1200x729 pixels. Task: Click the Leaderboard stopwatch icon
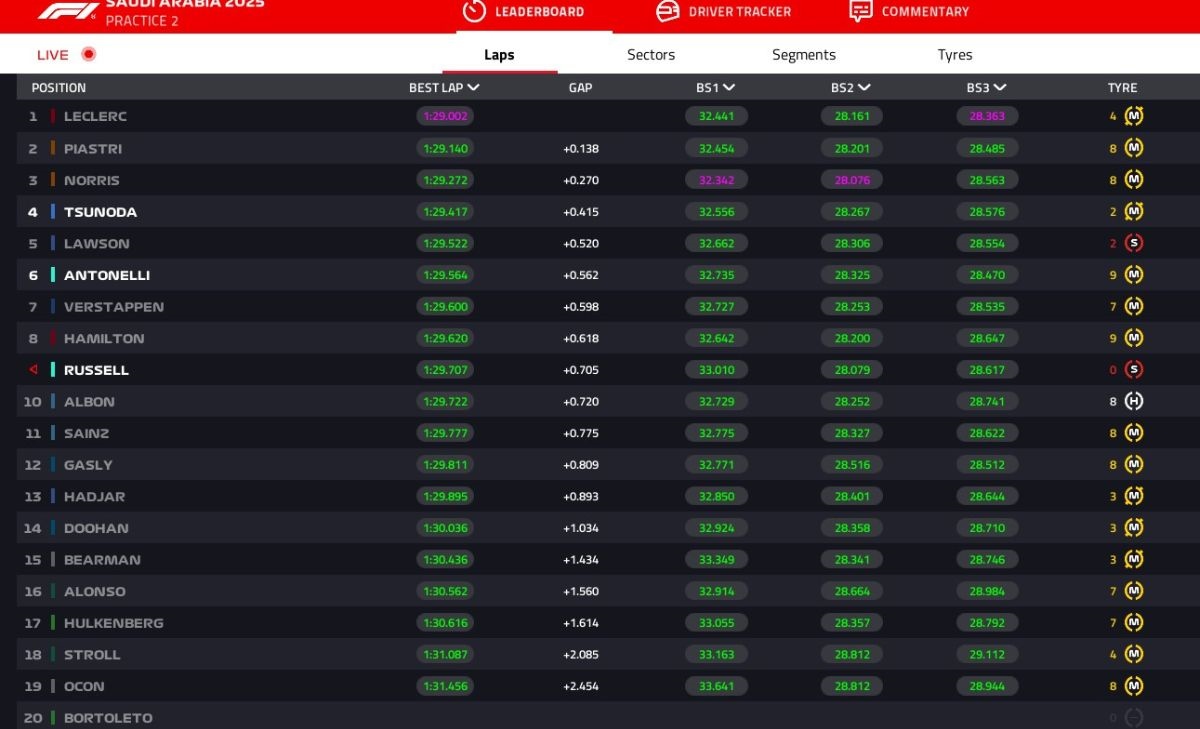click(x=473, y=11)
